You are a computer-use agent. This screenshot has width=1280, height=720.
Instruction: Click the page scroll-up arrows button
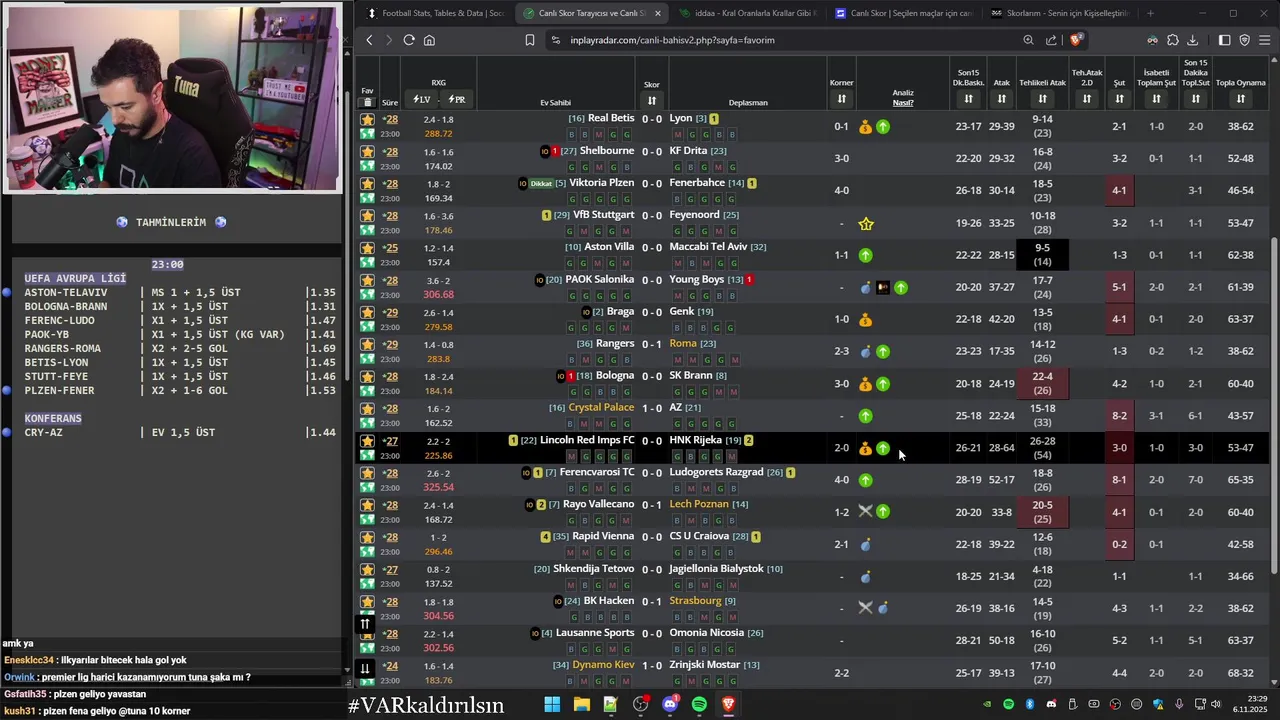tap(365, 624)
